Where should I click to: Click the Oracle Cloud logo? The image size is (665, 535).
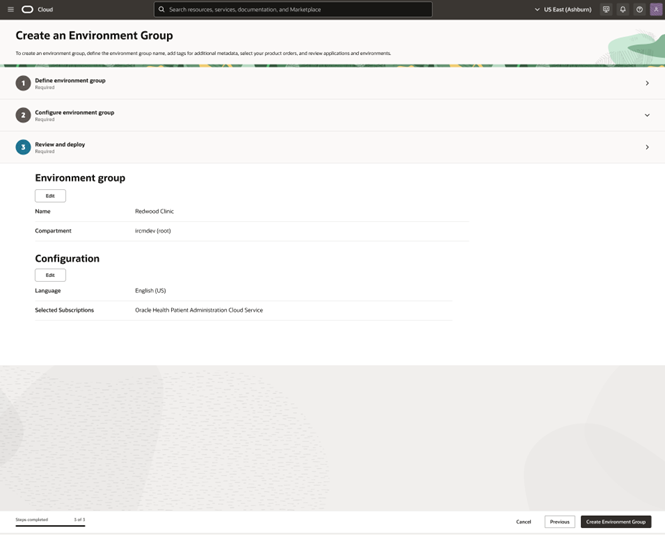click(x=27, y=9)
